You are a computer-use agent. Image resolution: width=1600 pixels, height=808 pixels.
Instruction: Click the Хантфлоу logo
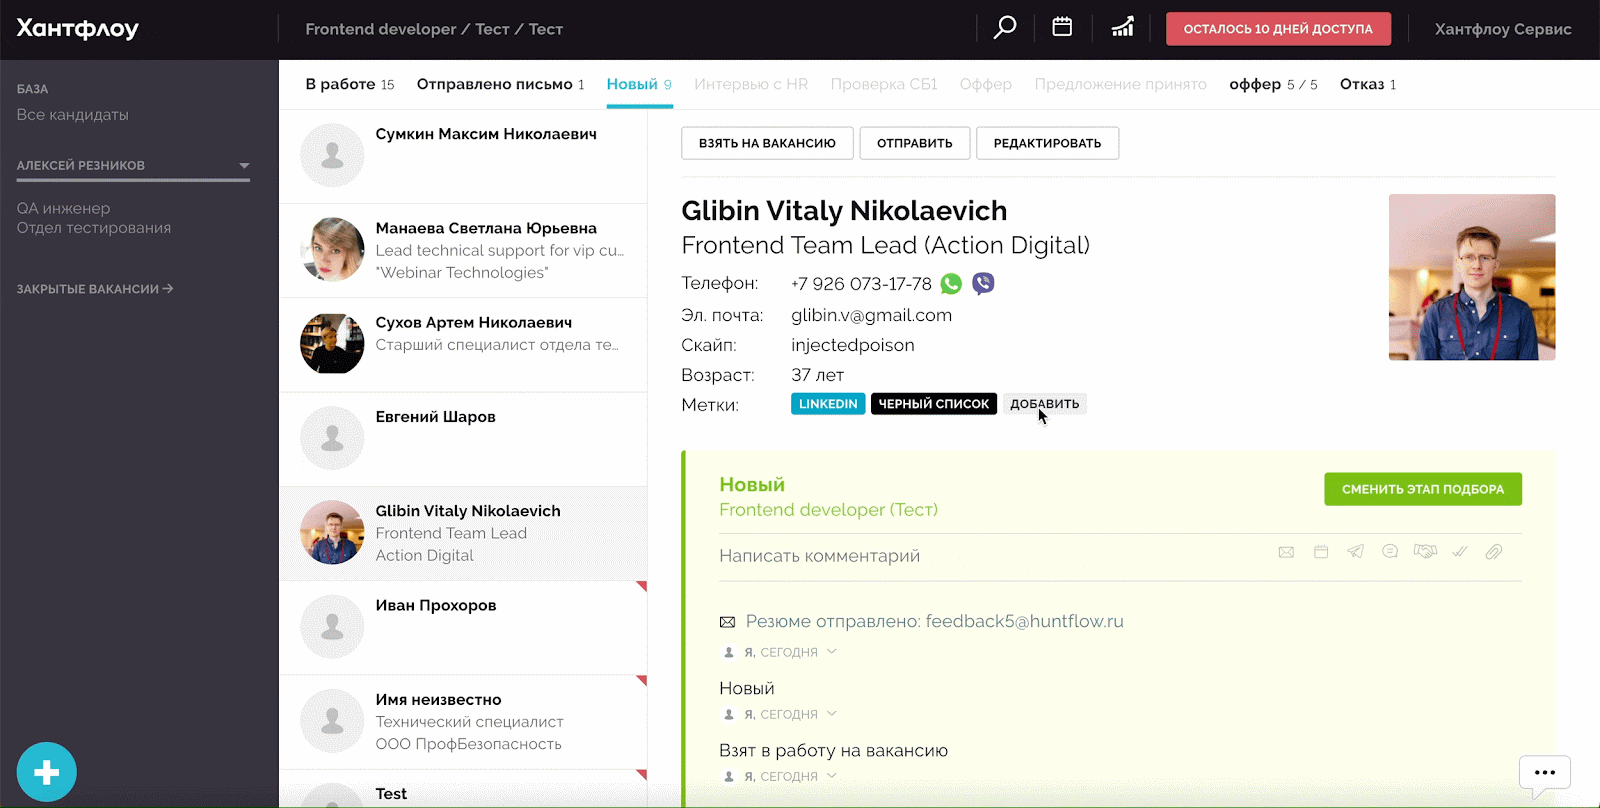(x=78, y=29)
